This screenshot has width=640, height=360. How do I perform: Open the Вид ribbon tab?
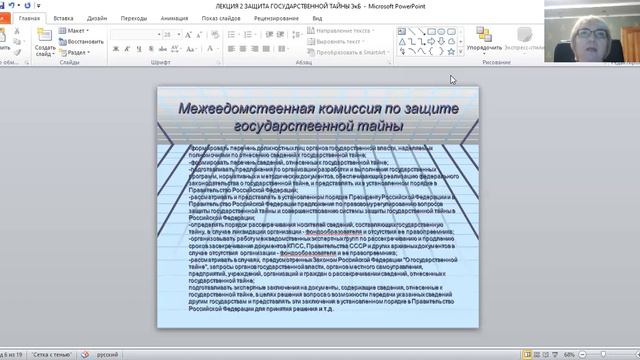pyautogui.click(x=317, y=18)
